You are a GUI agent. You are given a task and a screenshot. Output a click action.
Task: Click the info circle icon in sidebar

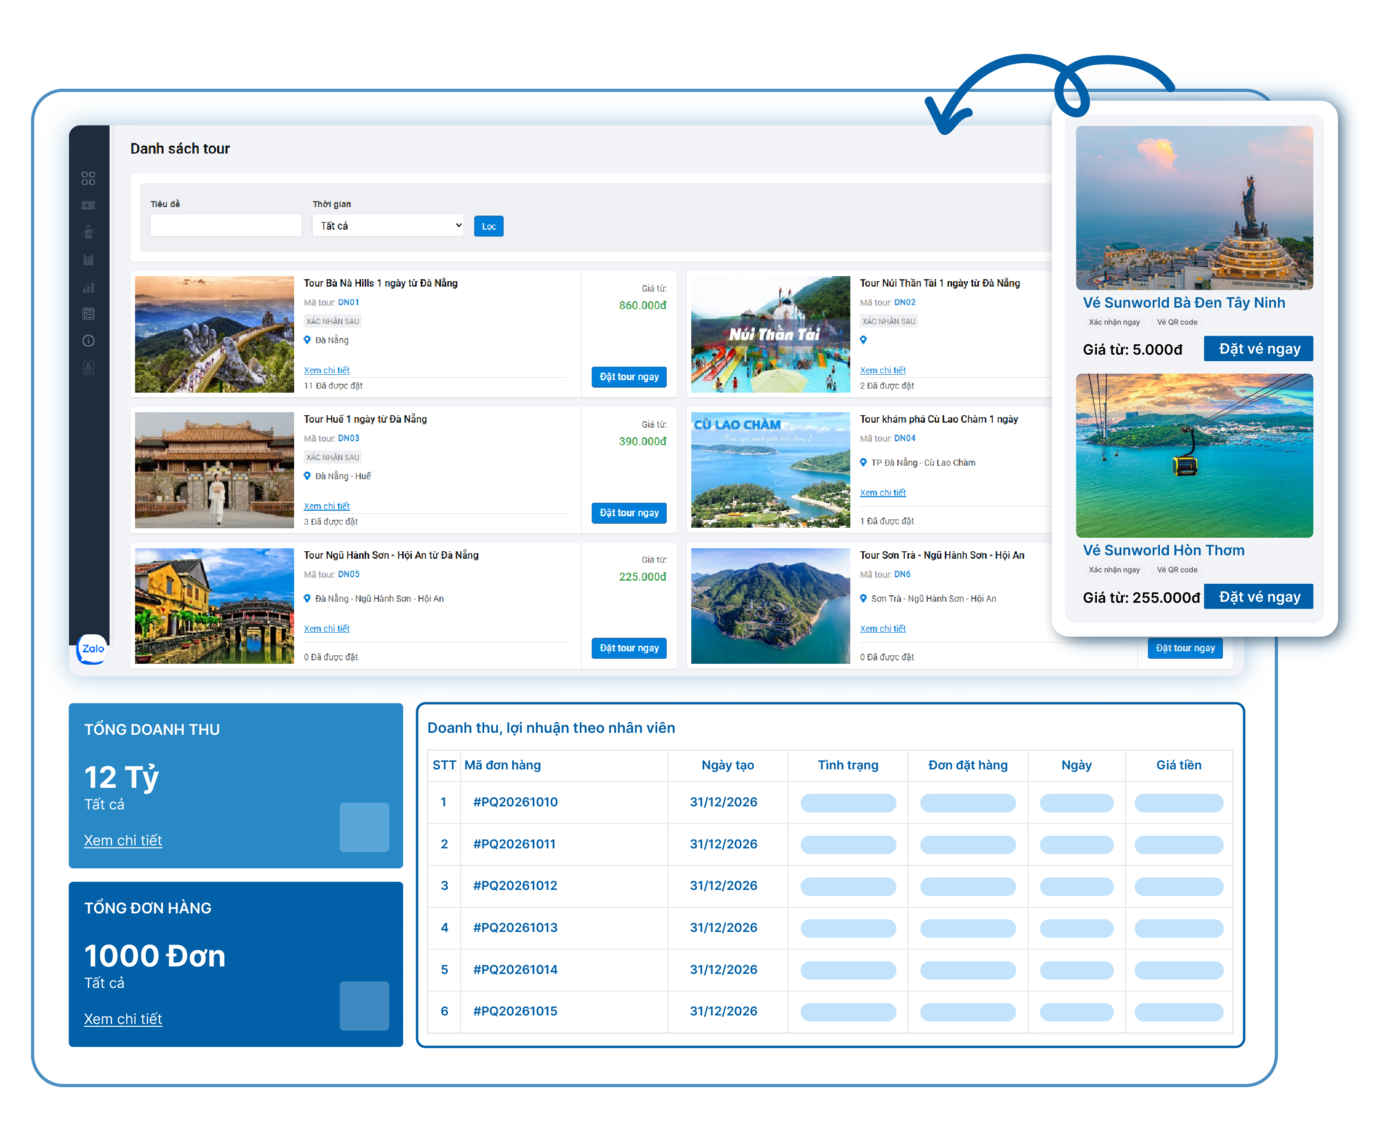88,341
